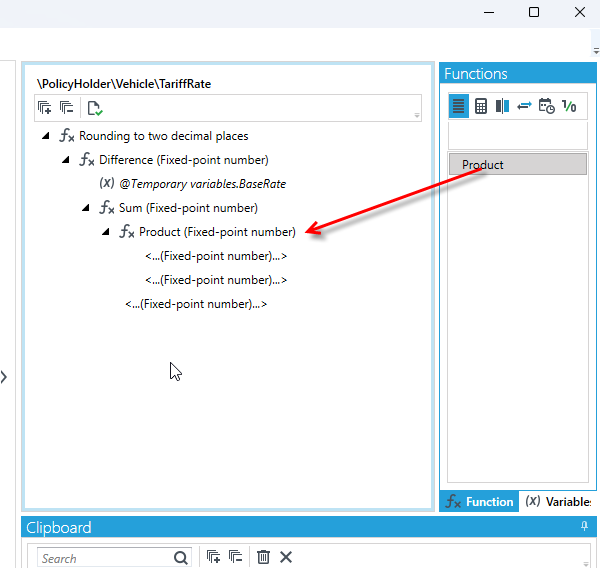Select Difference (Fixed-point number) row
This screenshot has width=600, height=568.
[184, 160]
